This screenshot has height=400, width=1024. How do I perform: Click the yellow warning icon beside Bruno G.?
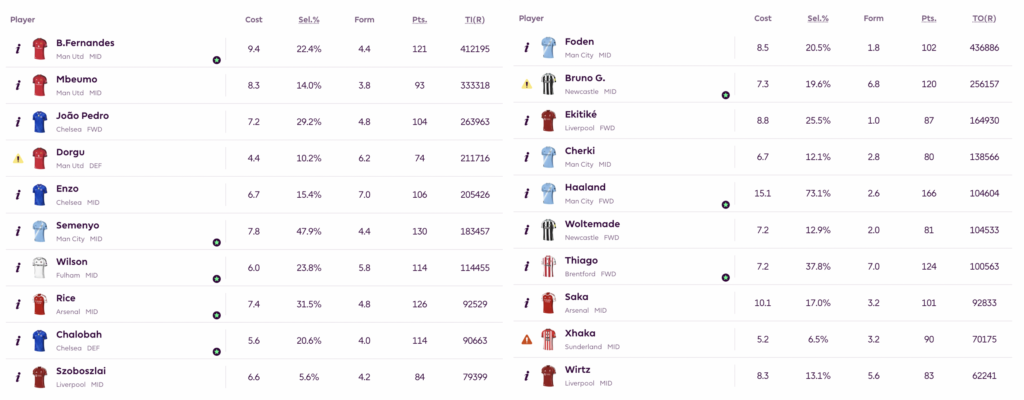click(x=526, y=84)
